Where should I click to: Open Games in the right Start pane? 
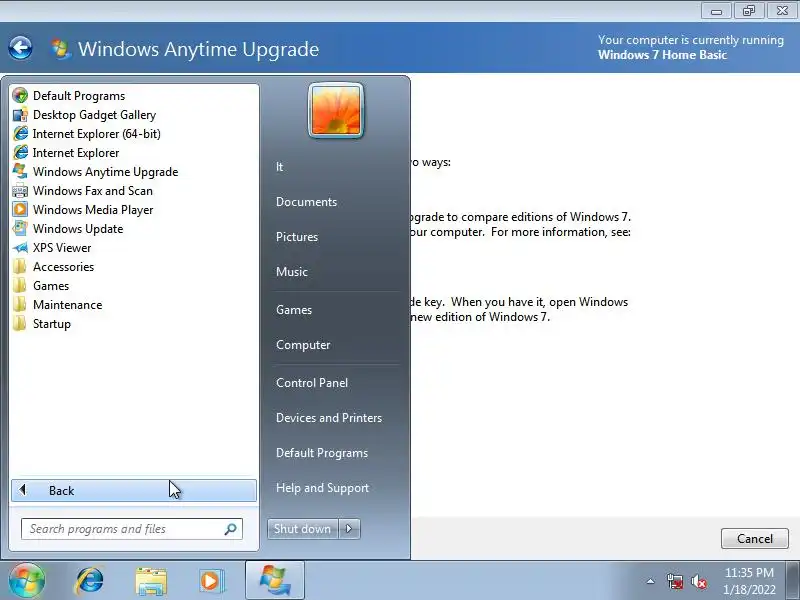click(293, 310)
